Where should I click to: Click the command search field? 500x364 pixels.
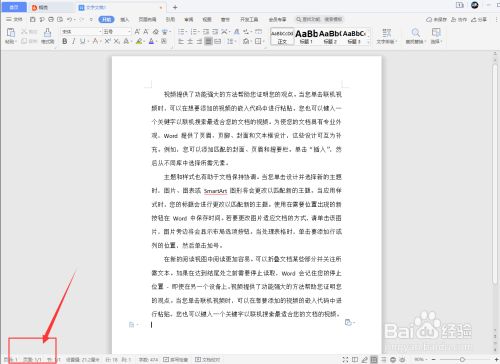[319, 20]
